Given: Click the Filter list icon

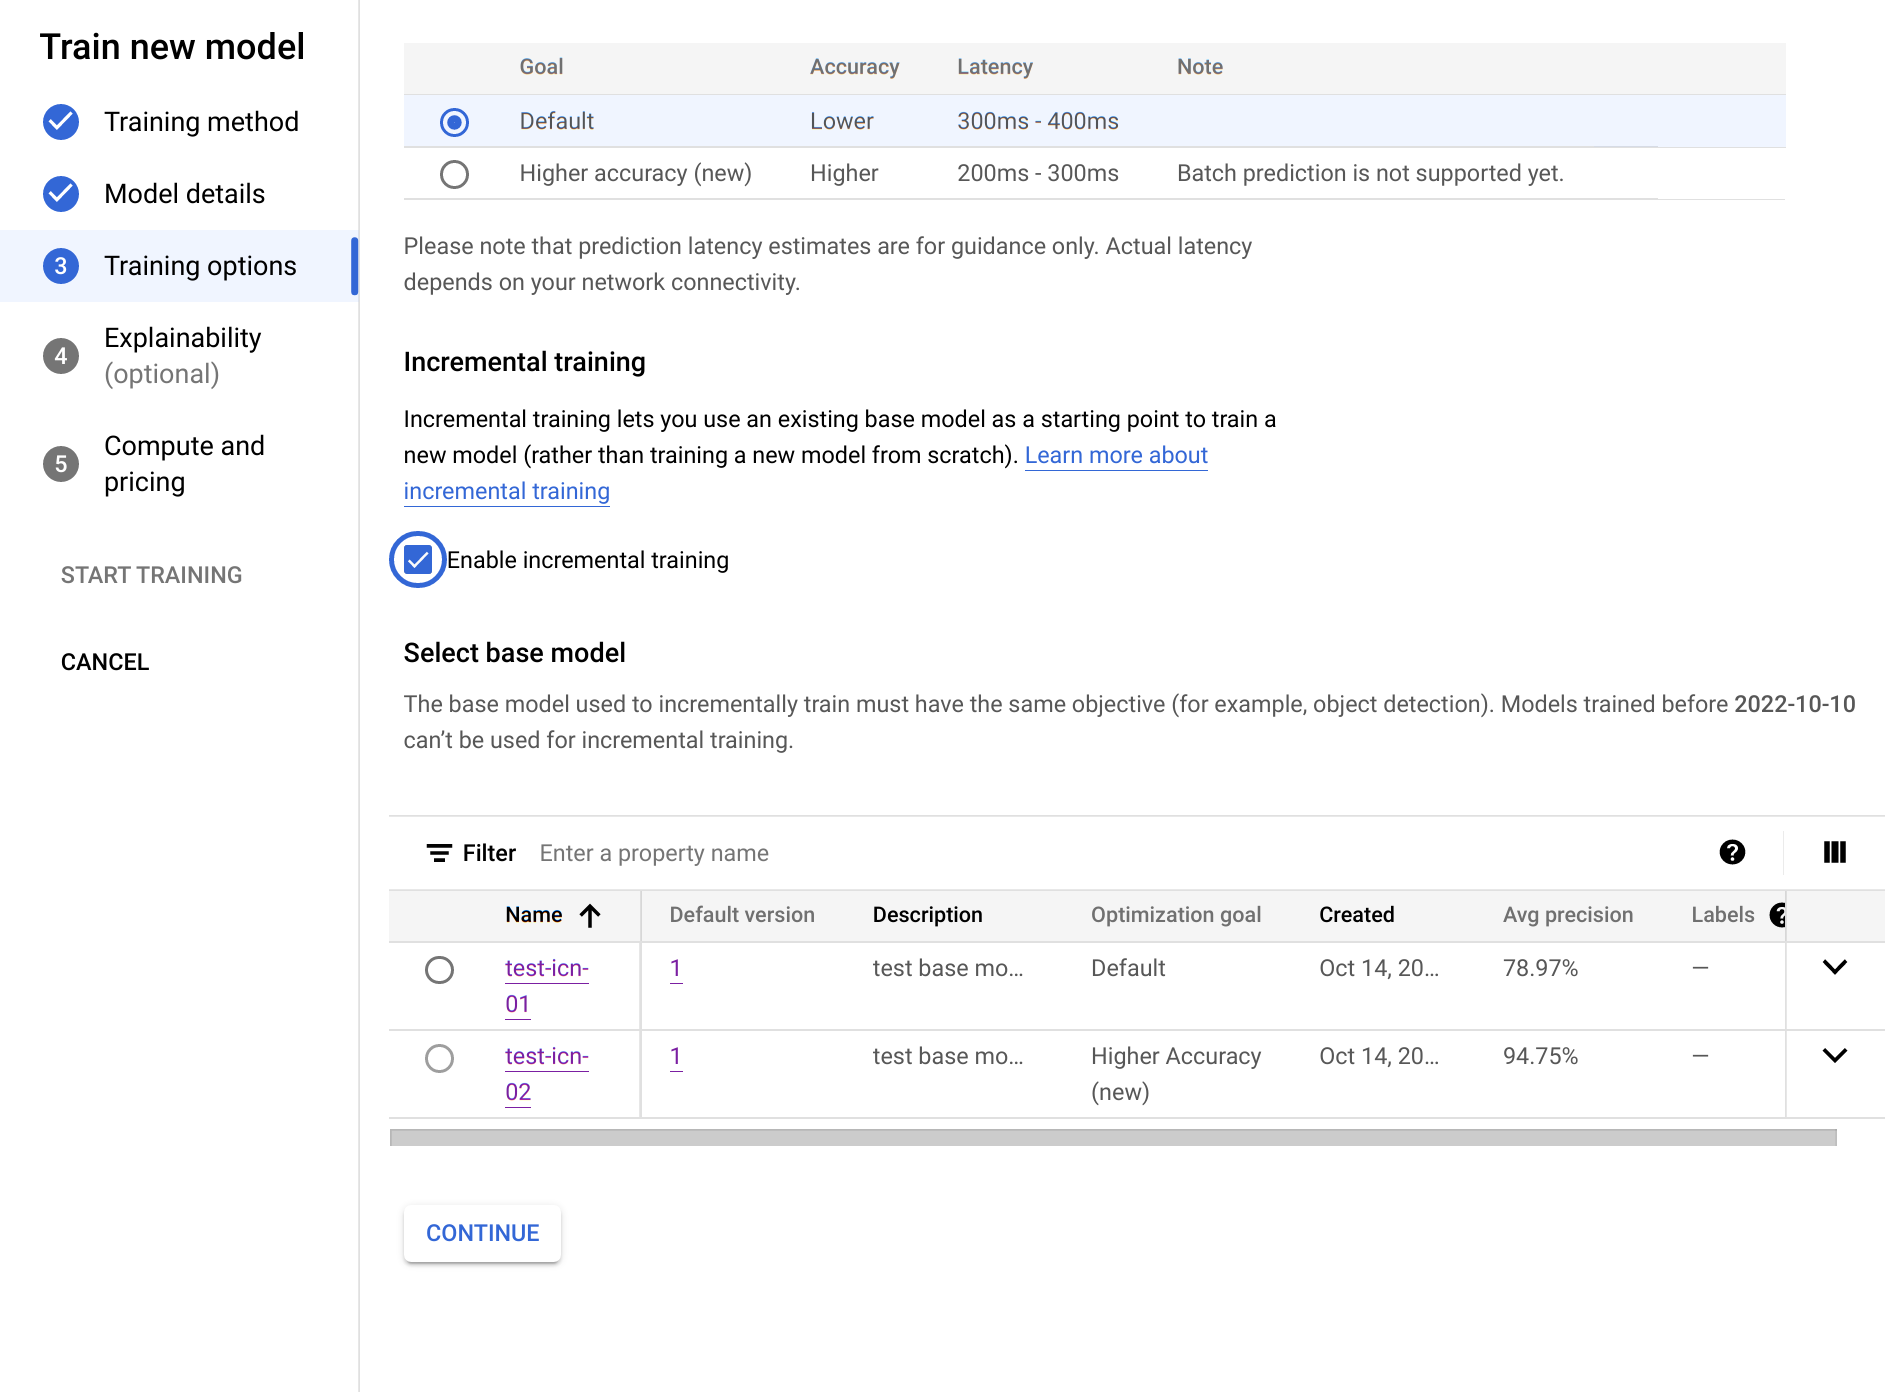Looking at the screenshot, I should coord(439,853).
